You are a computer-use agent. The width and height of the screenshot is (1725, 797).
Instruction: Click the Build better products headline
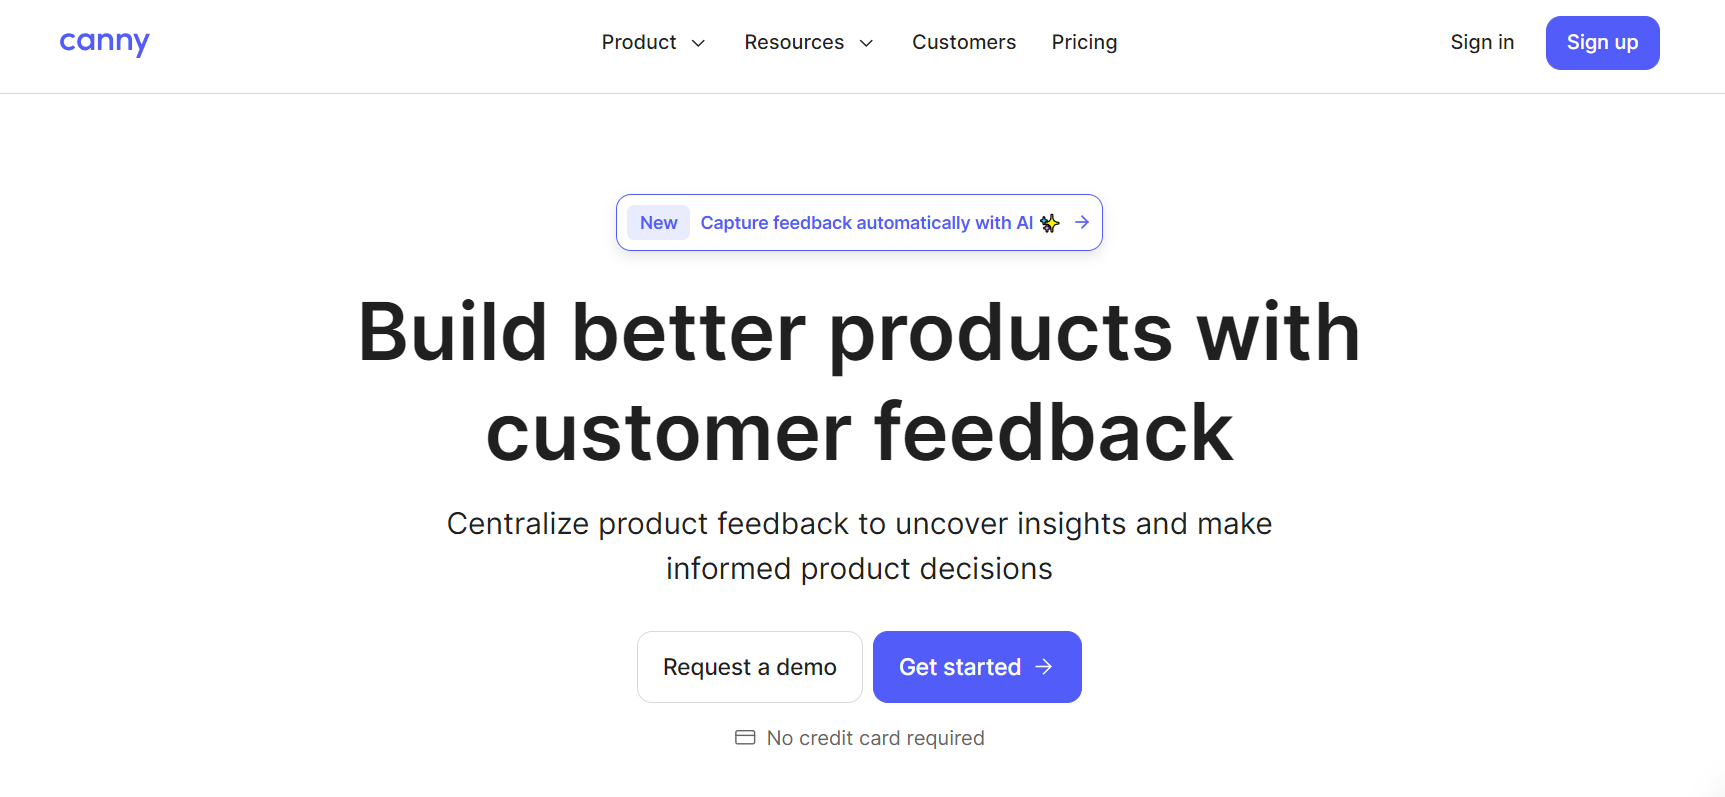click(x=859, y=382)
